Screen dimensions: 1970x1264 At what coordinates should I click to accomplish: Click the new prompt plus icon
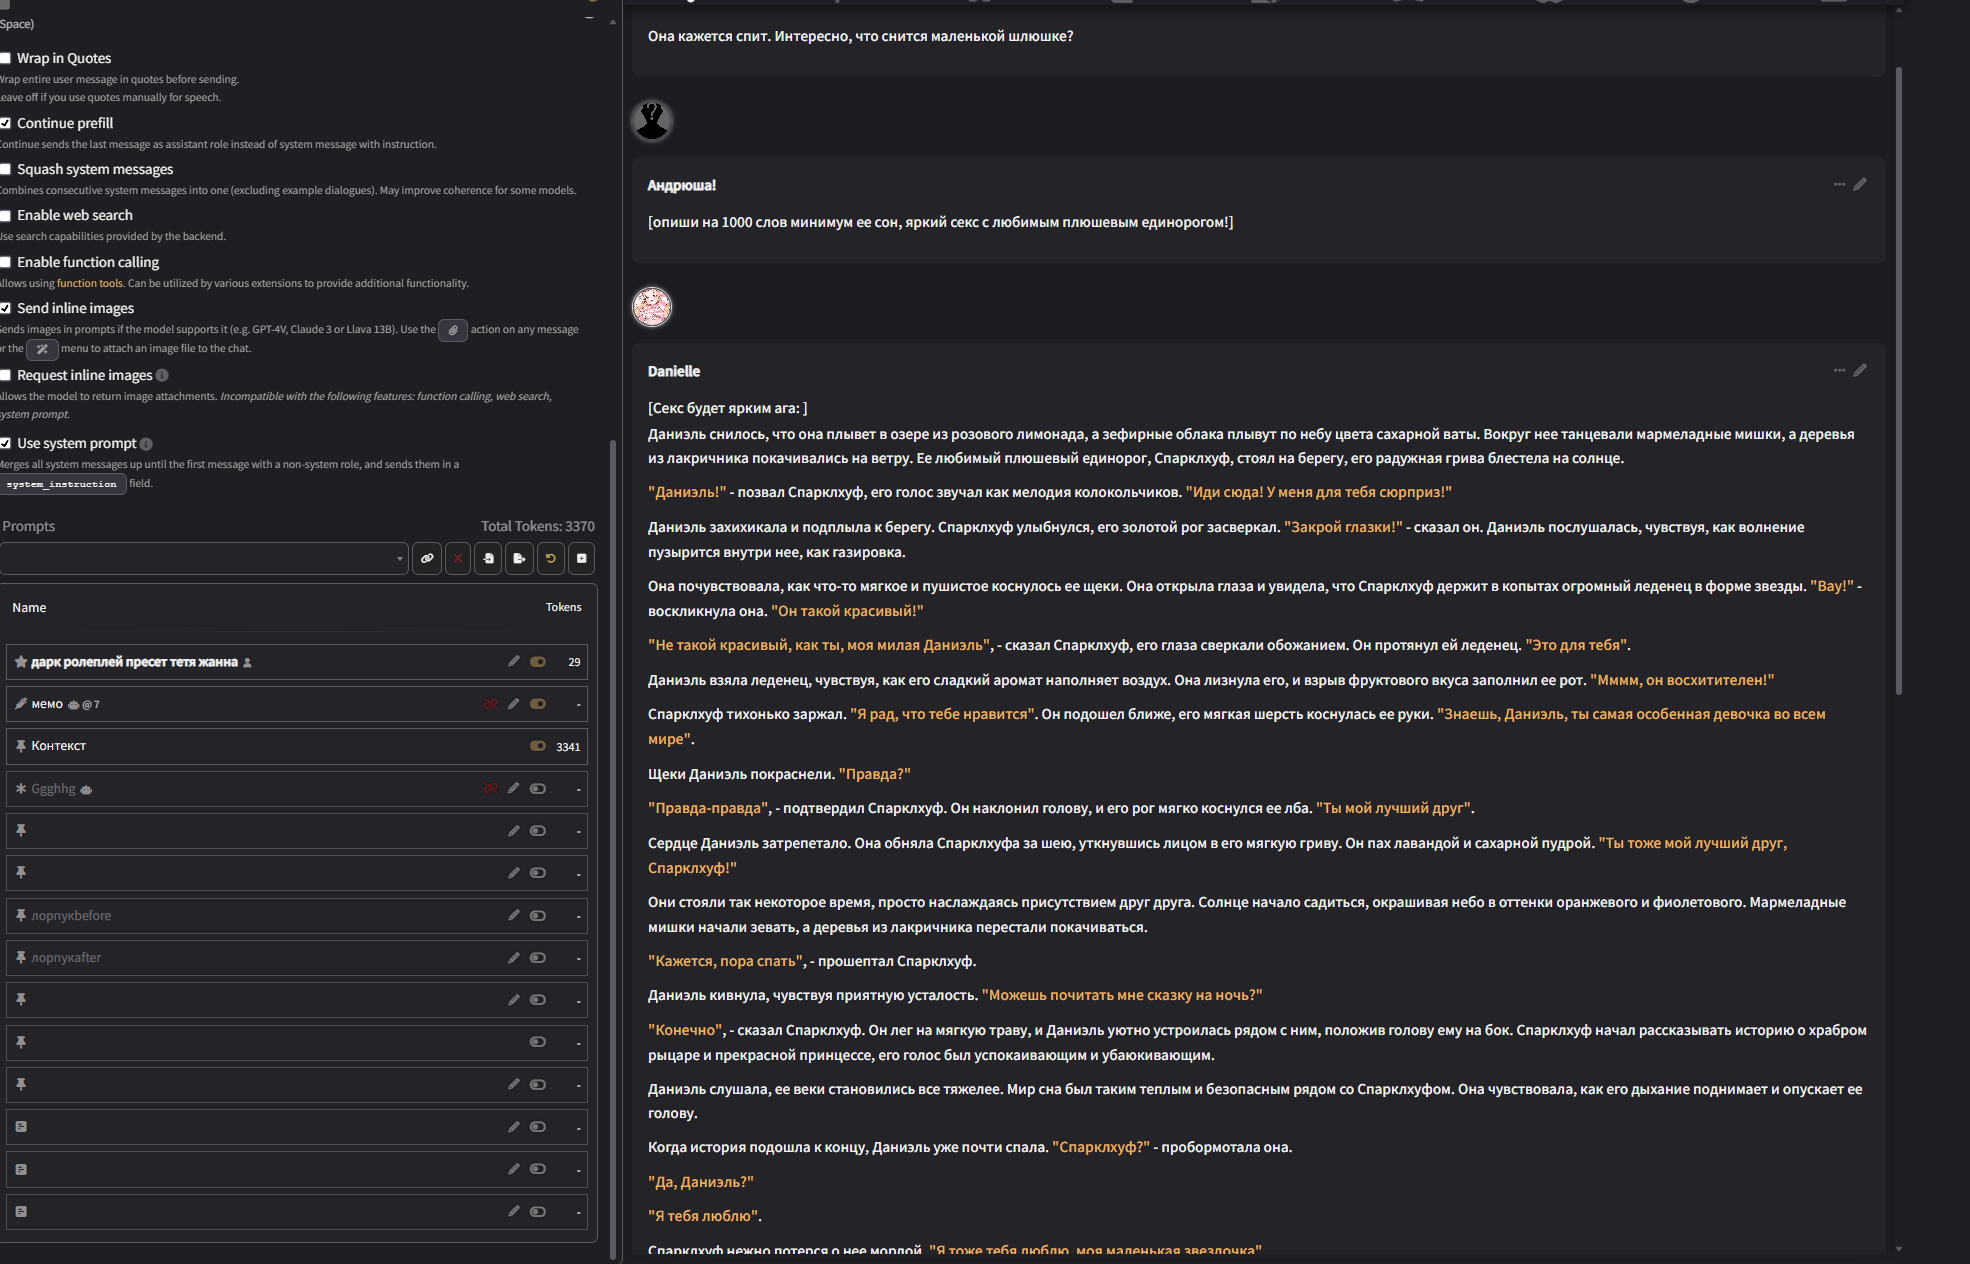(x=581, y=558)
